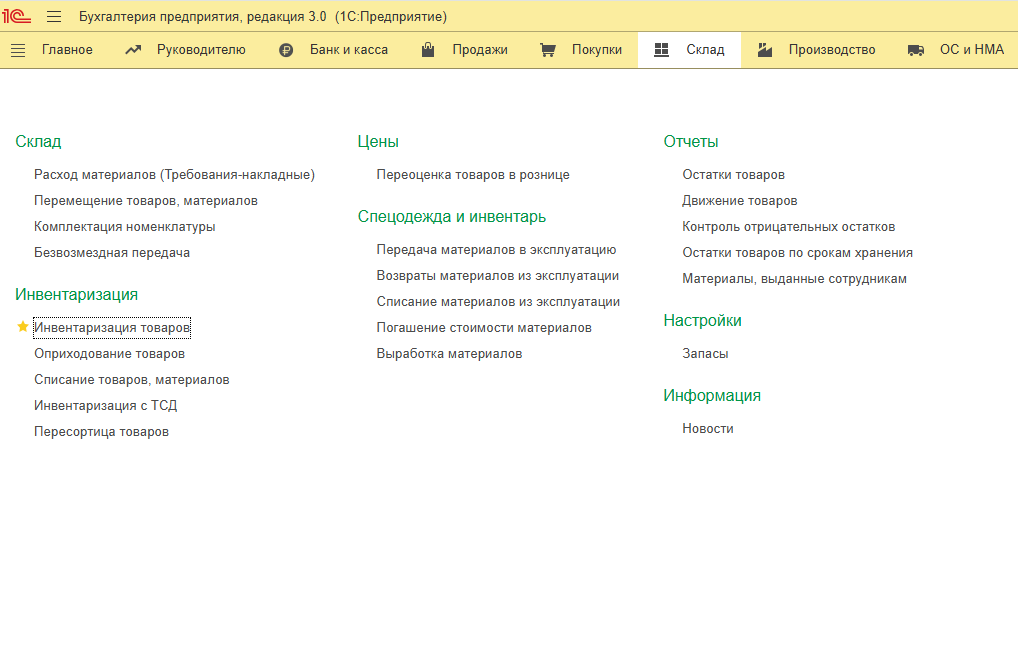
Task: Open Расход материалов (Требования-накладные)
Action: (x=174, y=175)
